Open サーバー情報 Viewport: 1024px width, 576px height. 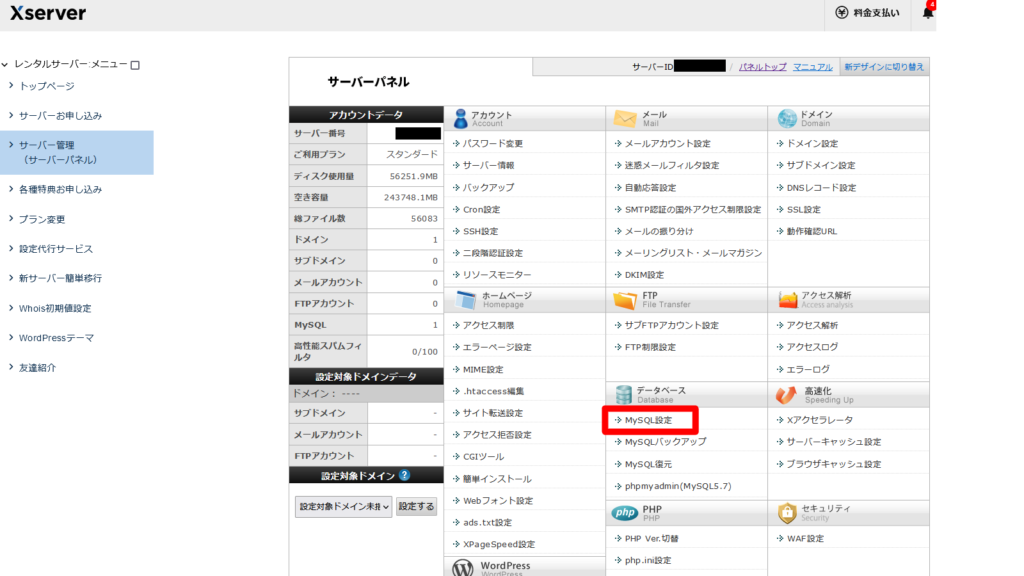pyautogui.click(x=488, y=165)
